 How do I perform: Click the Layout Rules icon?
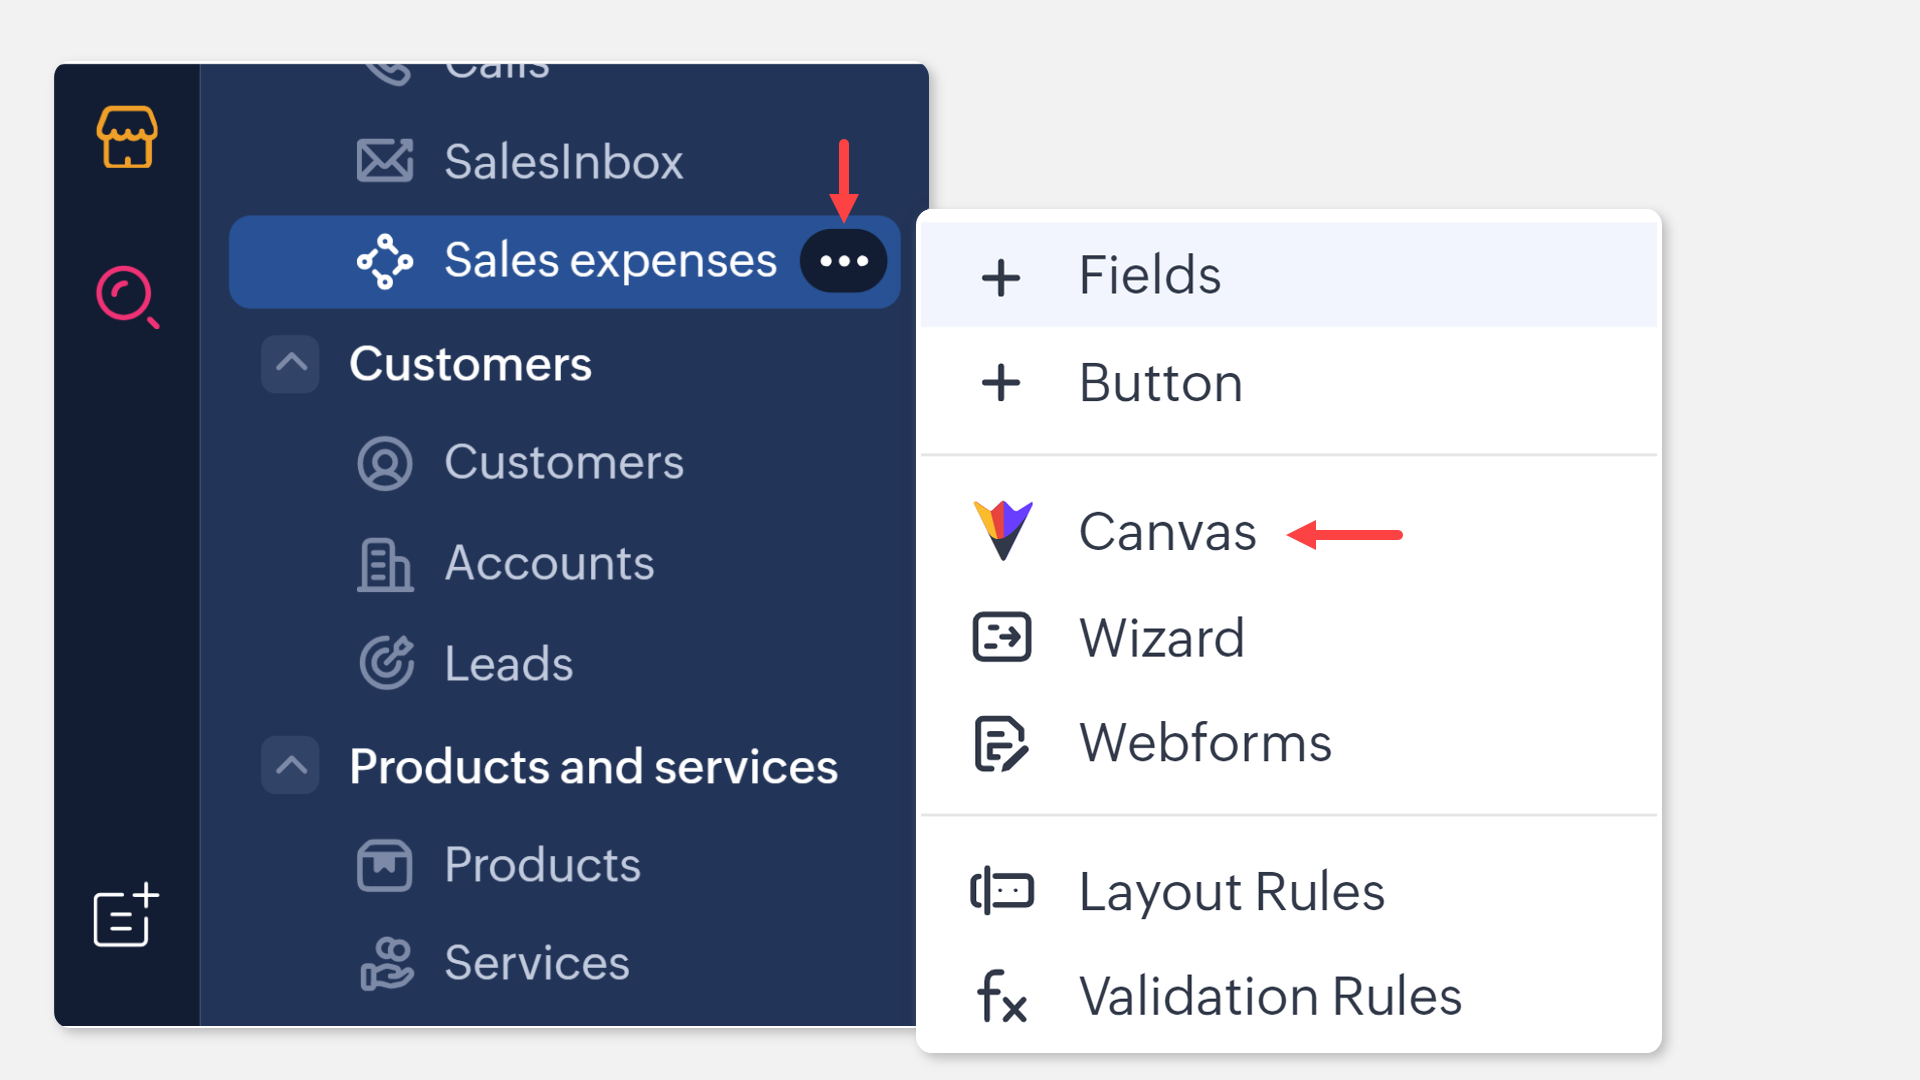(1002, 891)
